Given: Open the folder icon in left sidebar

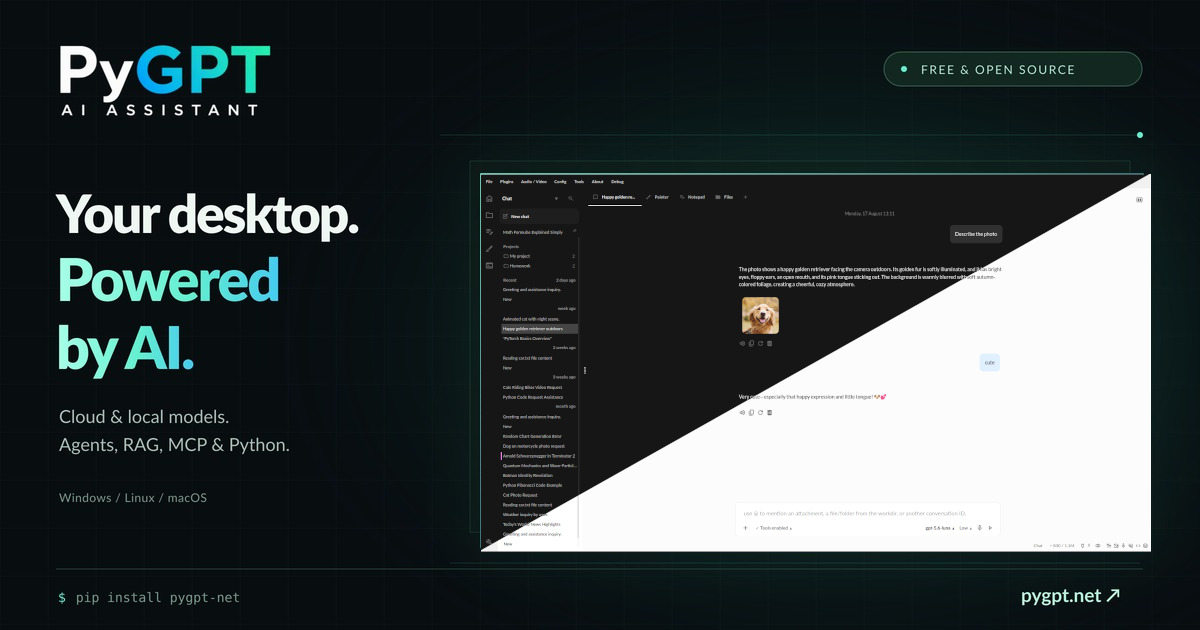Looking at the screenshot, I should tap(489, 215).
